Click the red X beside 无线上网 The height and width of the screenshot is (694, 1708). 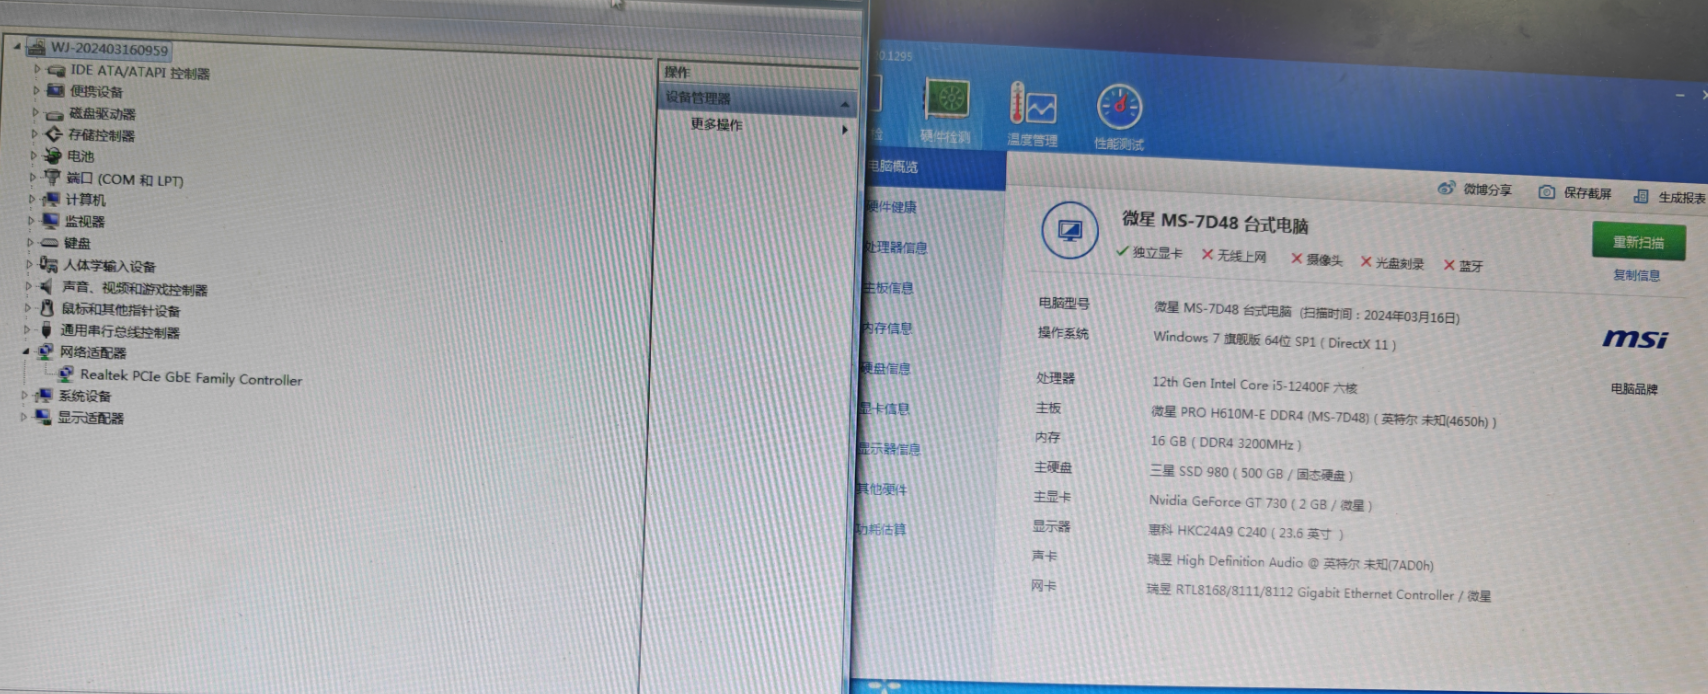[1207, 255]
